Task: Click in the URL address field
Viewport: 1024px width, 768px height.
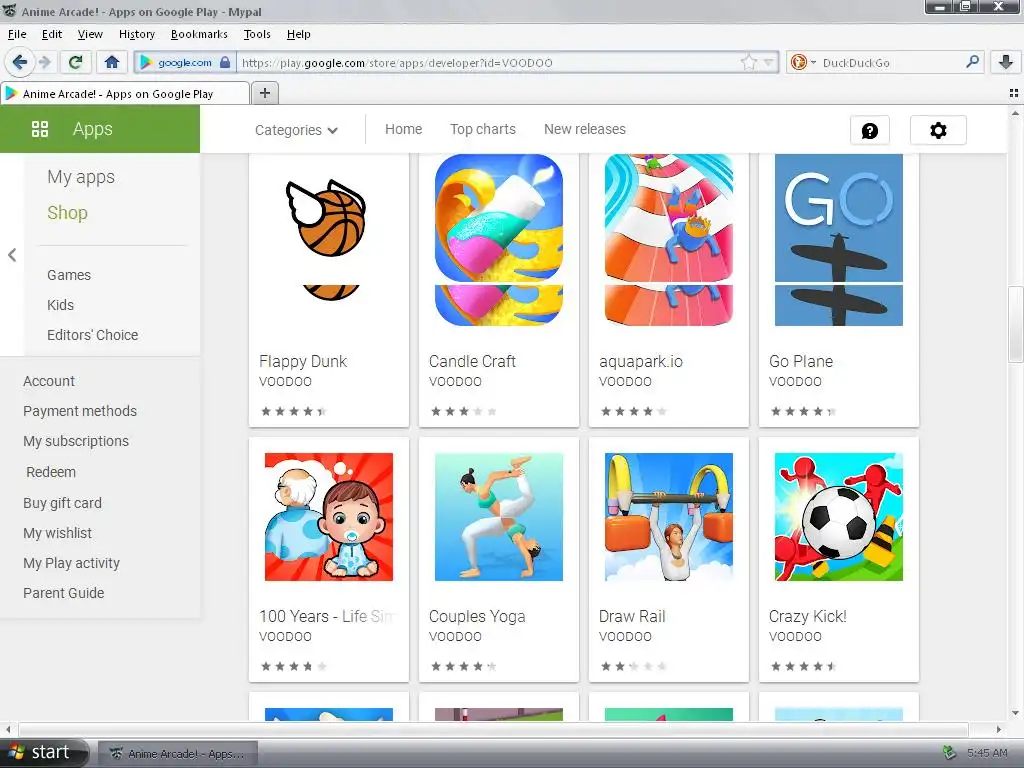Action: (488, 63)
